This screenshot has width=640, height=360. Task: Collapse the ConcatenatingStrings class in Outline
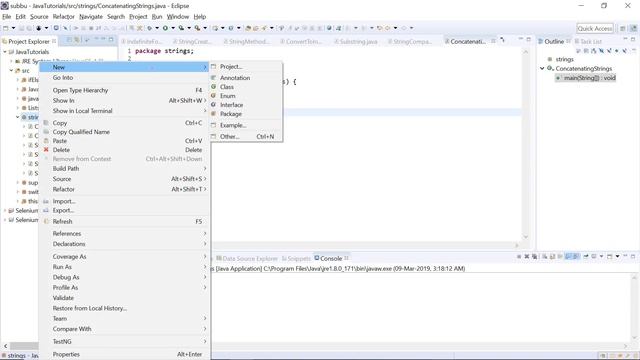[x=542, y=68]
